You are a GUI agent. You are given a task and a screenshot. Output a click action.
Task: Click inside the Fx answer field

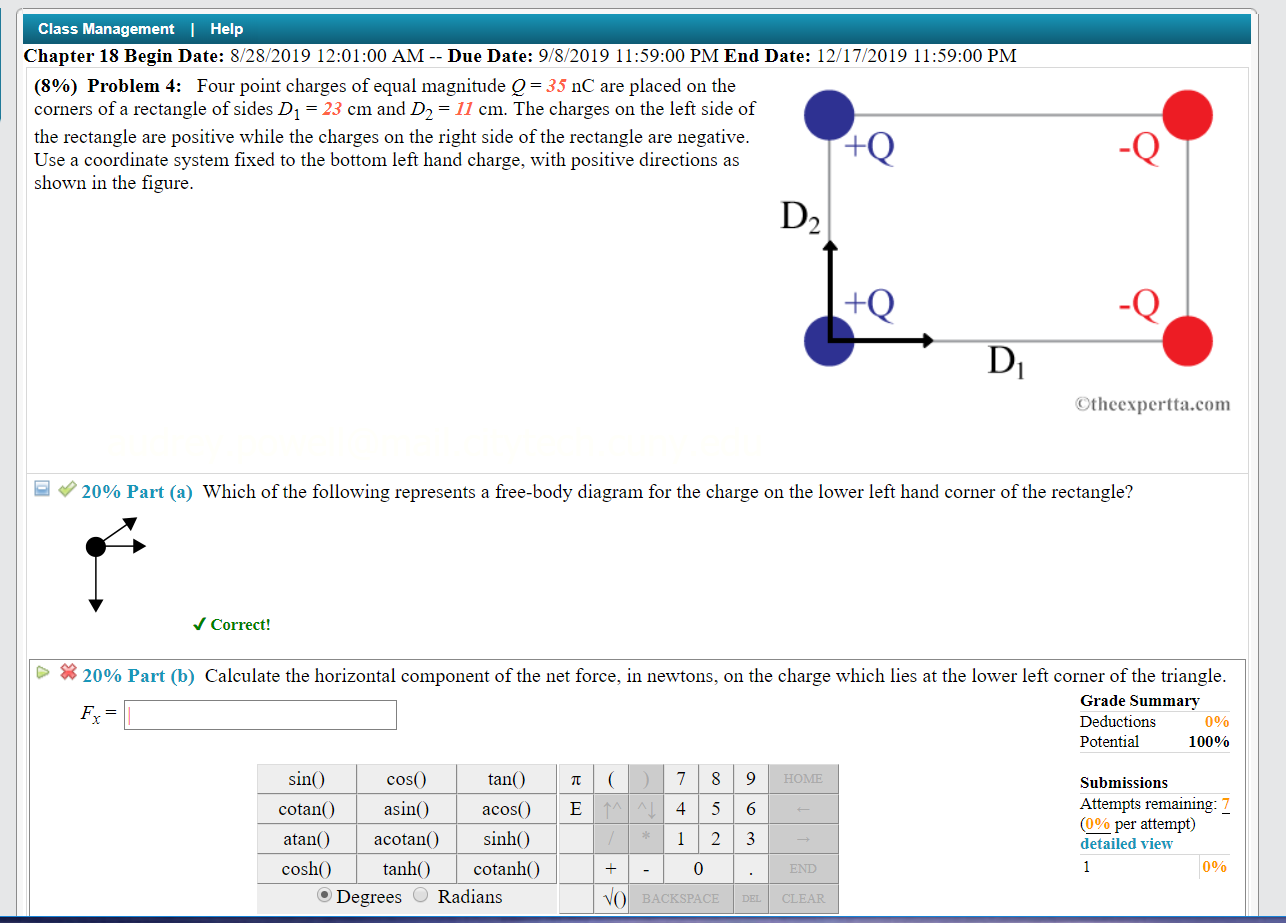[260, 714]
